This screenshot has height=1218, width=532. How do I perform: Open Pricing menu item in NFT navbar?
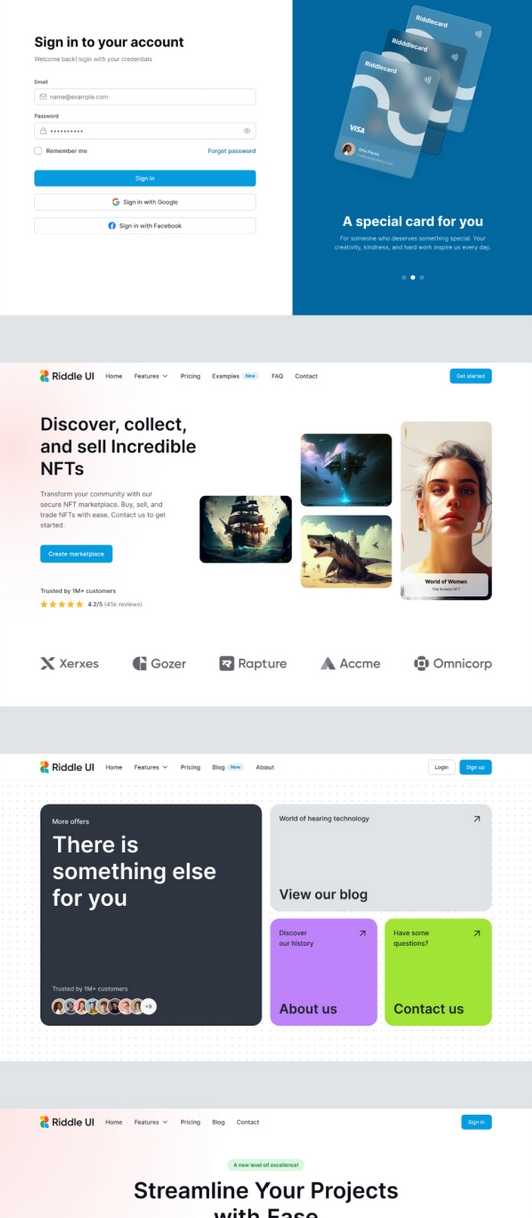click(x=190, y=376)
